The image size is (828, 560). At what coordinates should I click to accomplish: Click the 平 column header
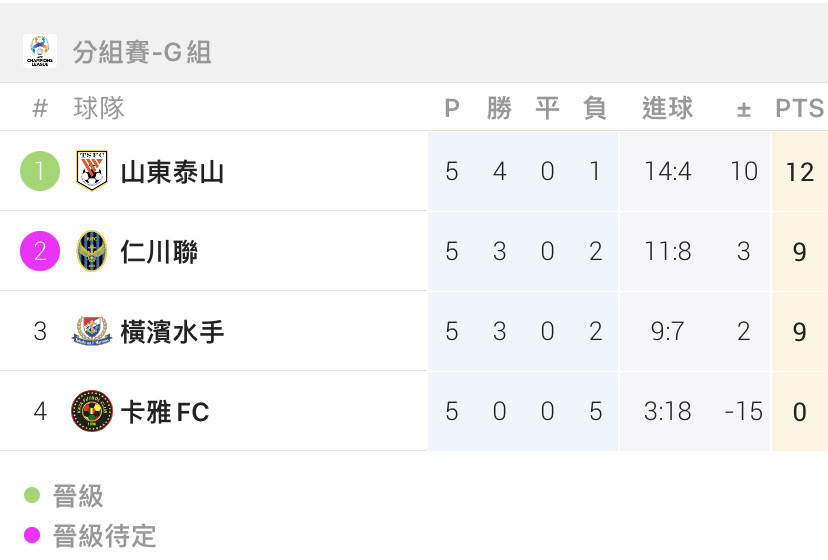pos(548,108)
